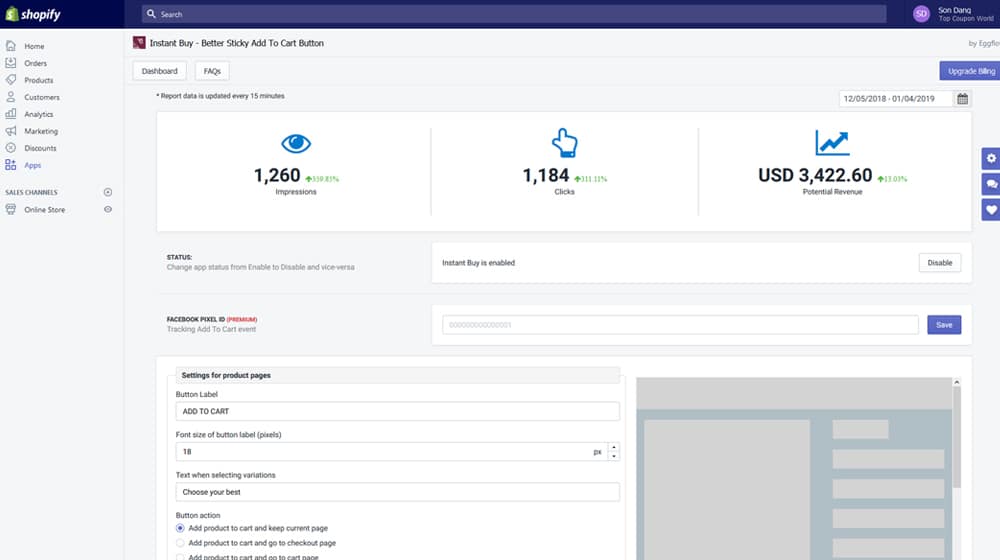Click the Shopify logo
This screenshot has width=1000, height=560.
pos(33,14)
